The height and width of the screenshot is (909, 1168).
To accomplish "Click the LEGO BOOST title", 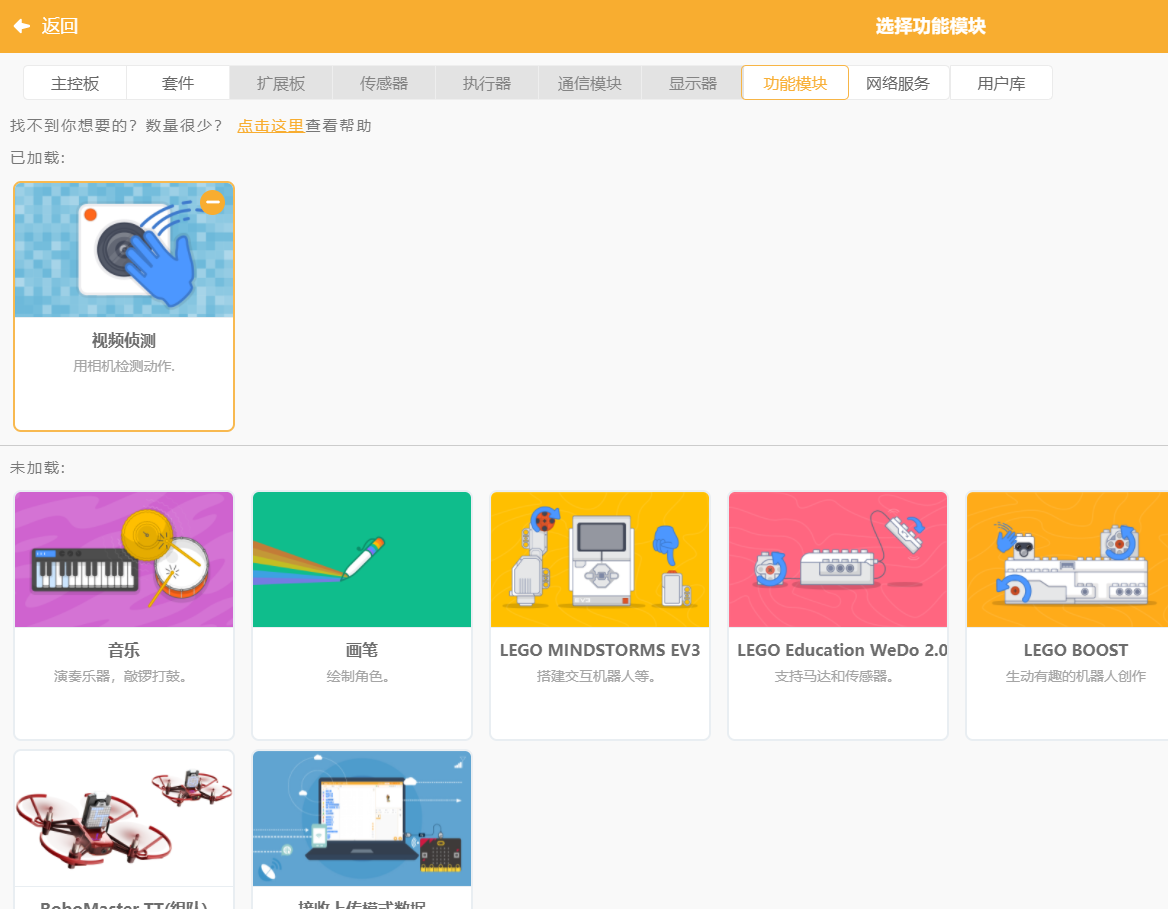I will [1076, 650].
